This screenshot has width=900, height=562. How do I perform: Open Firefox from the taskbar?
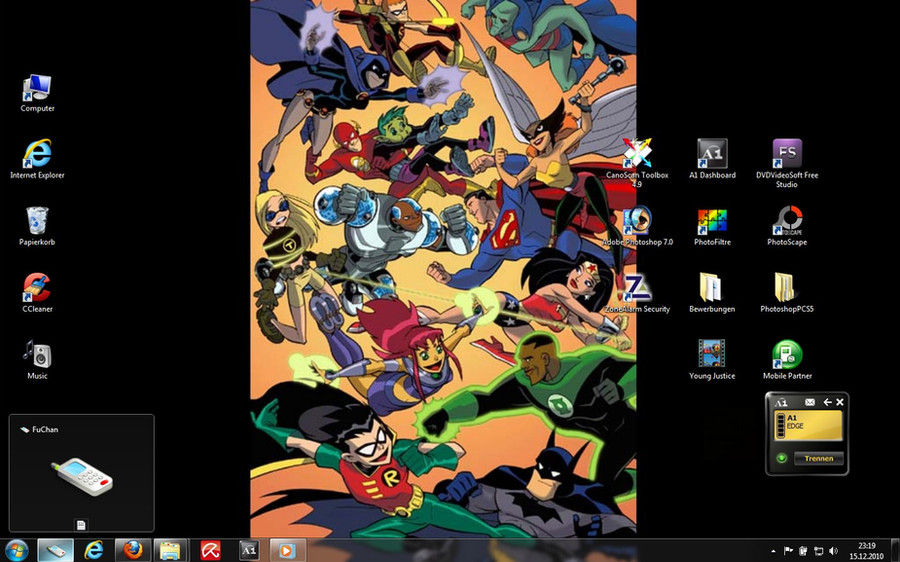133,551
